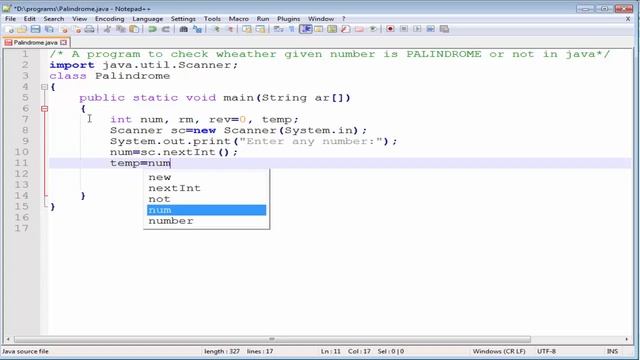Open the Encoding menu
Screen dimensions: 640x360
pyautogui.click(x=109, y=19)
